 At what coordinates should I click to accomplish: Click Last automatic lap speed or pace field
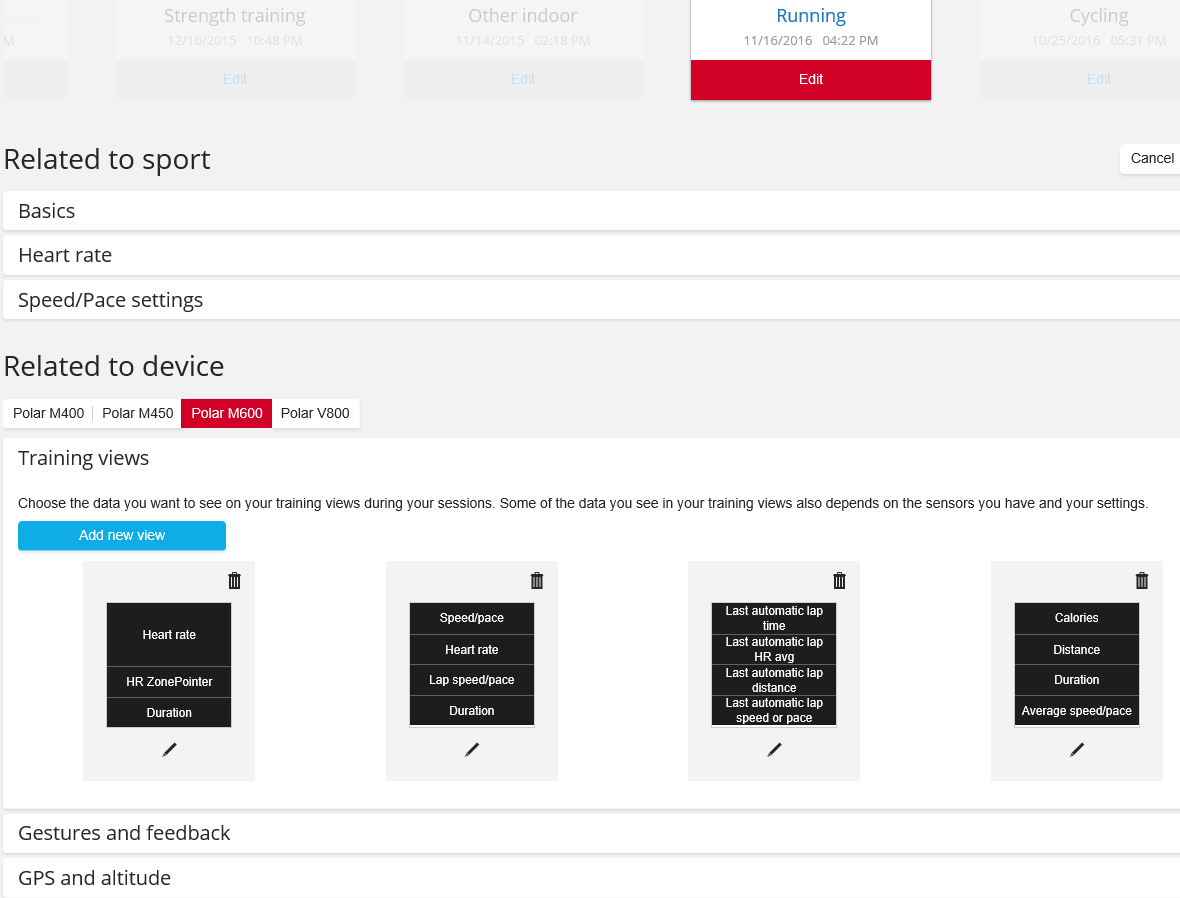pos(774,711)
